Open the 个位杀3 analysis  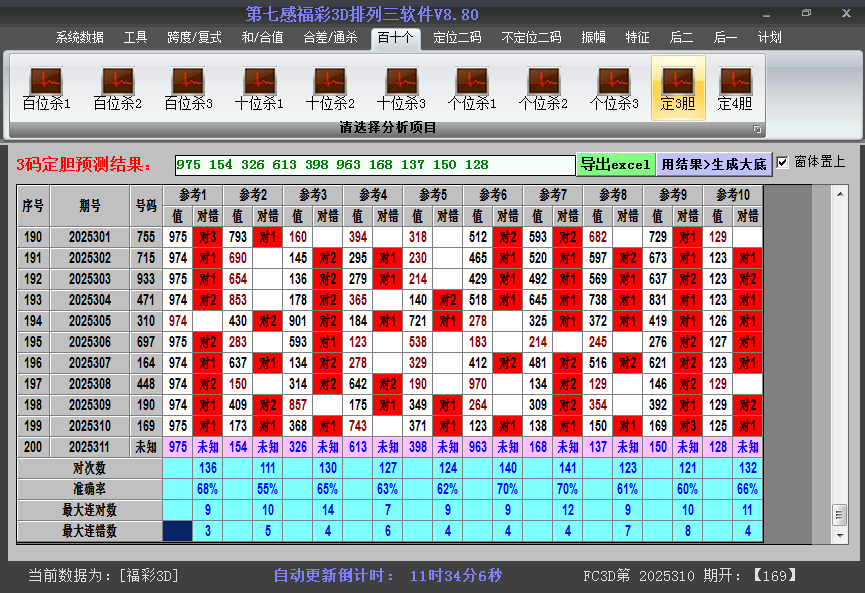(614, 88)
